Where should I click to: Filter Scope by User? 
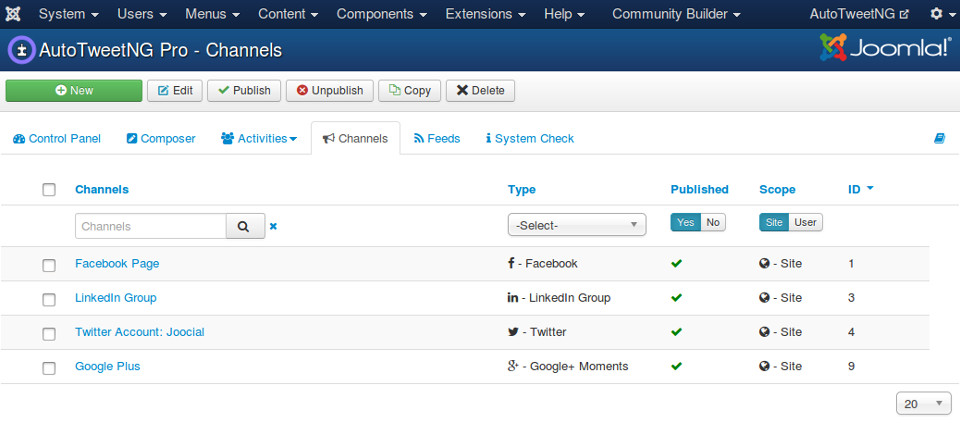806,222
